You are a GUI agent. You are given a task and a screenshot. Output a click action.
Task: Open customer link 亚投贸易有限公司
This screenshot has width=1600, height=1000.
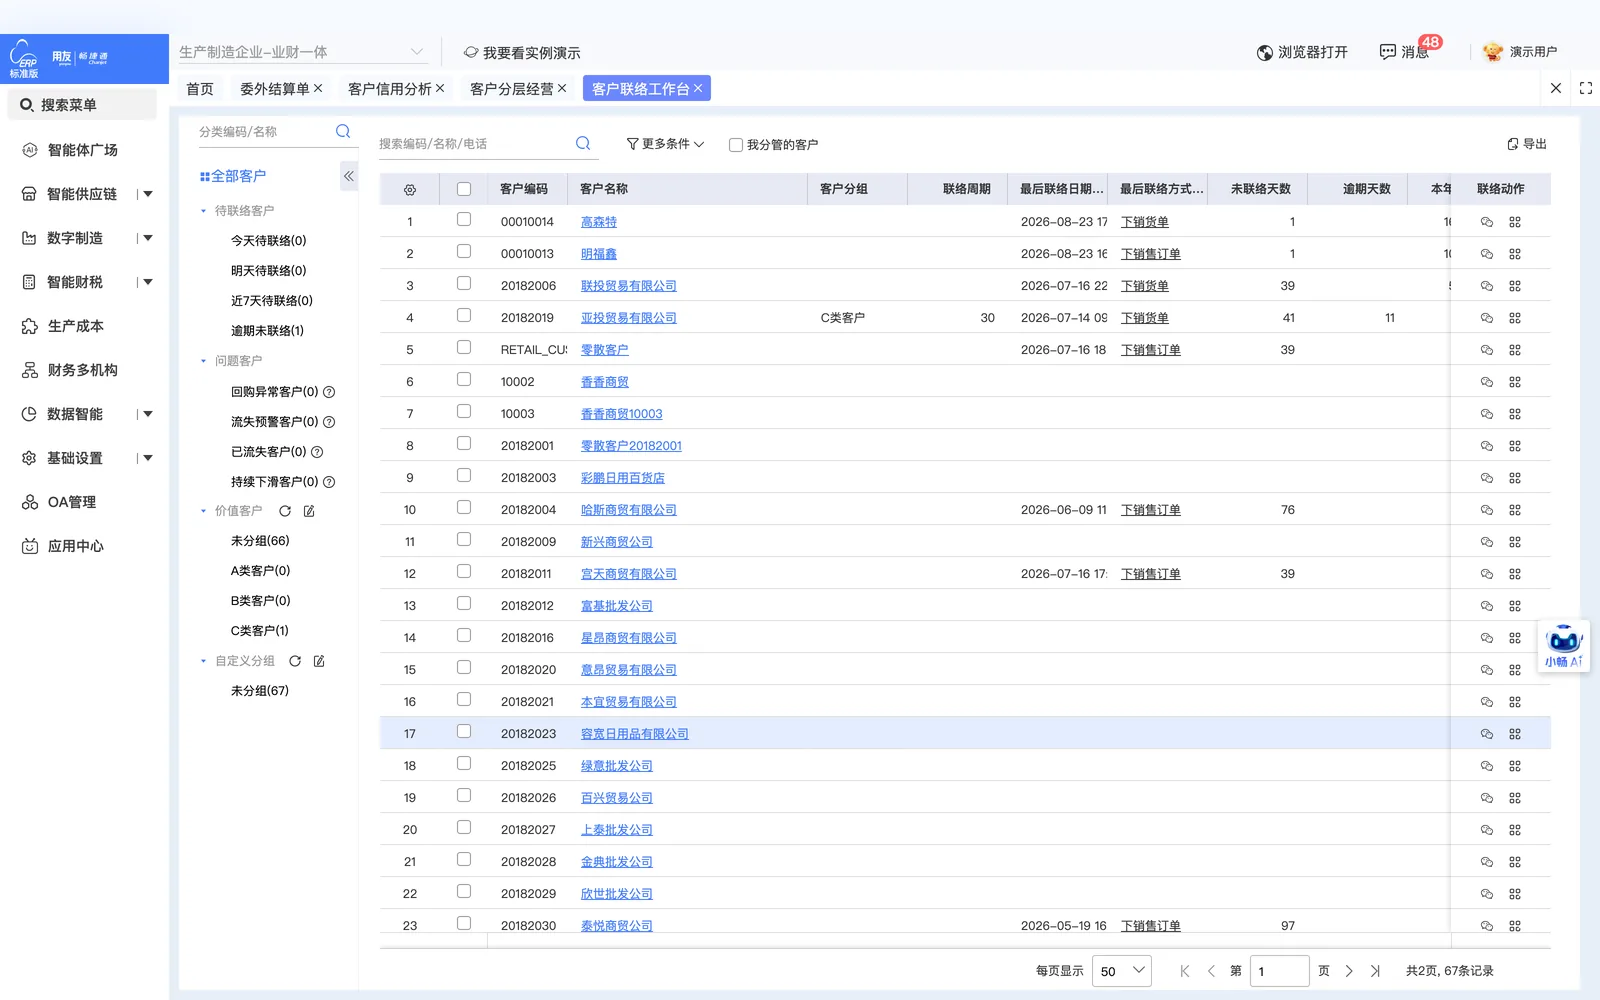[629, 318]
